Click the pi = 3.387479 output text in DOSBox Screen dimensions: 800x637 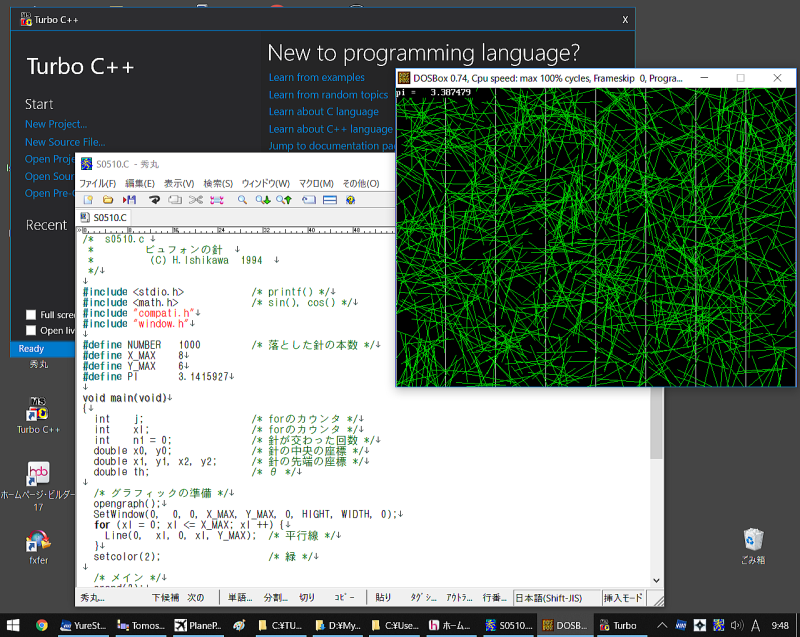(433, 92)
